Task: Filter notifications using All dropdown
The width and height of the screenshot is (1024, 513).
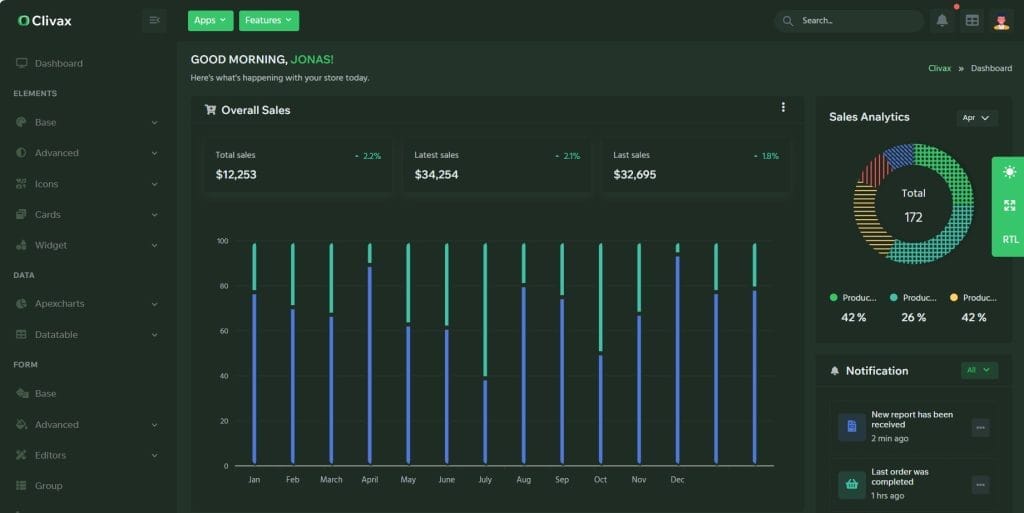Action: [x=979, y=370]
